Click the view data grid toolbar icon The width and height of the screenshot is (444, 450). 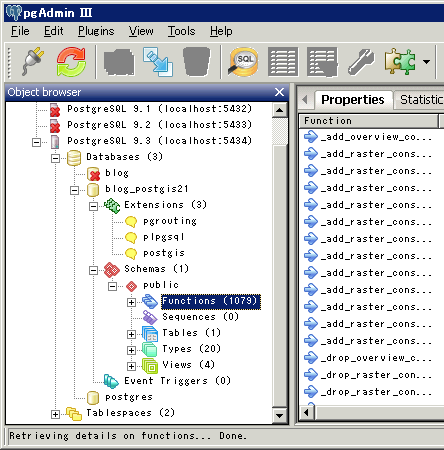(x=283, y=62)
